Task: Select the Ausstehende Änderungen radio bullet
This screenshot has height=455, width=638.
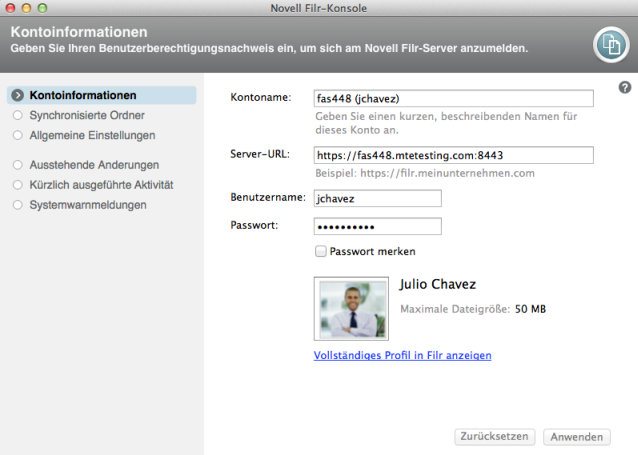Action: (17, 165)
